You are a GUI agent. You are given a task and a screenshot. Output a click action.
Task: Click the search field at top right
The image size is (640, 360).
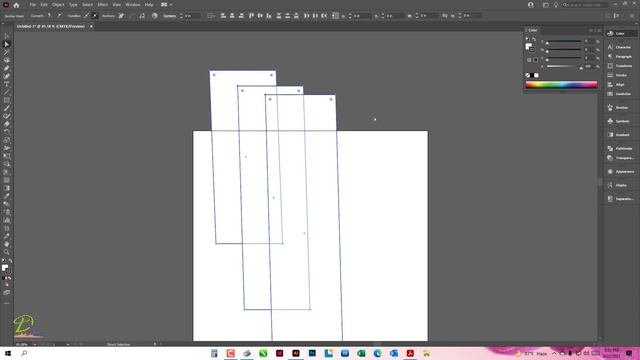tap(585, 5)
